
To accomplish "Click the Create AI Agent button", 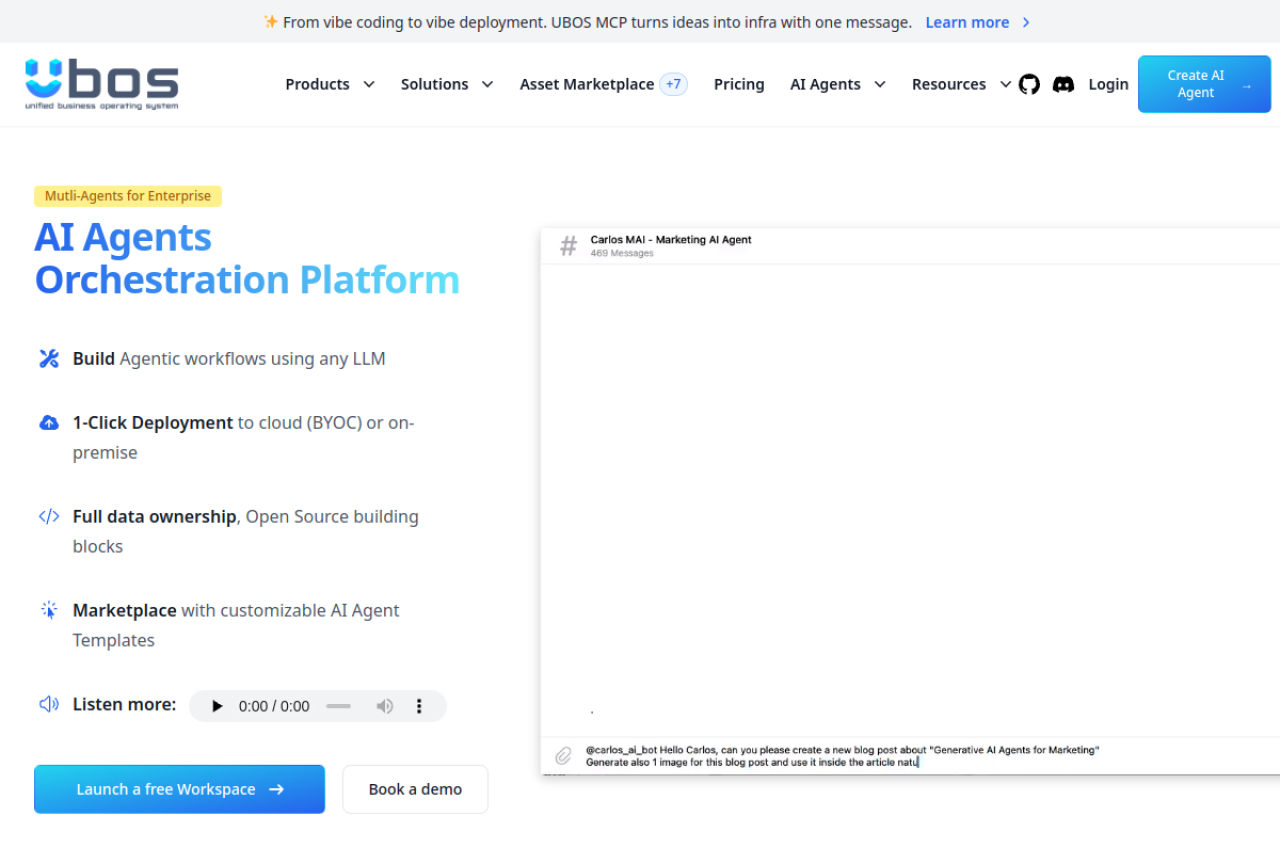I will 1204,84.
